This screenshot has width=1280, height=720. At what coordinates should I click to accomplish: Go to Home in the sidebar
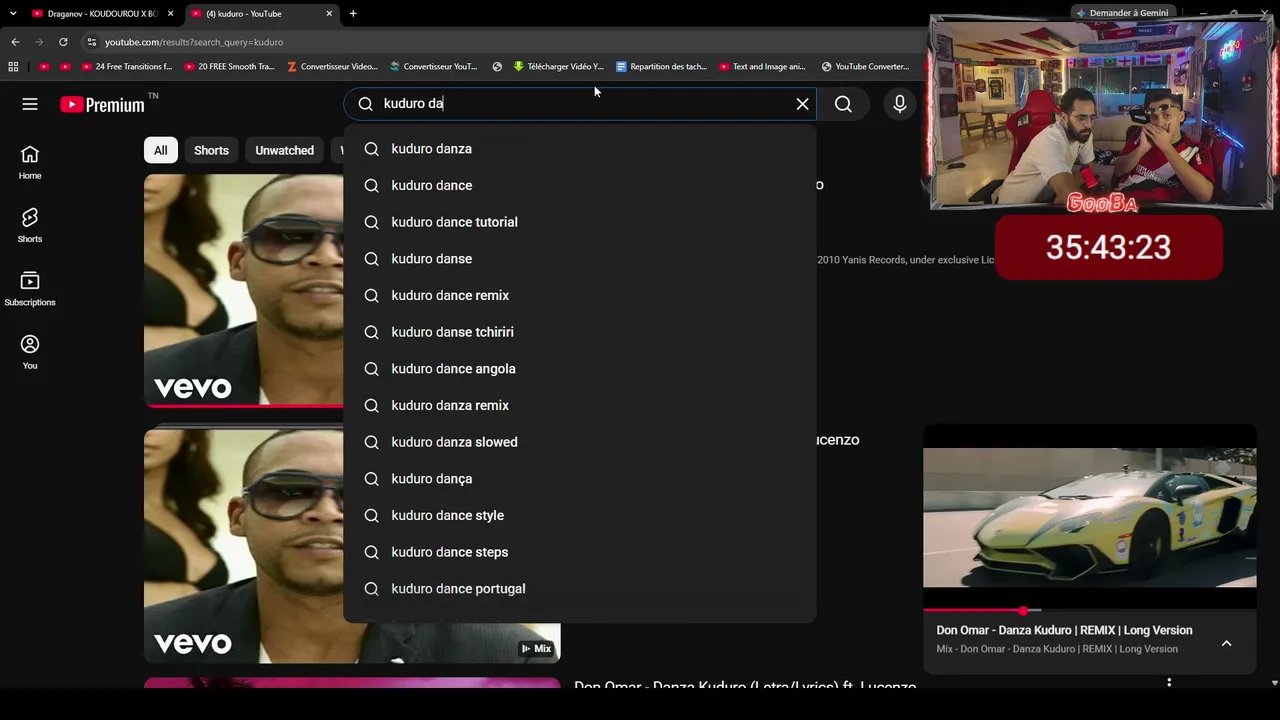coord(30,162)
